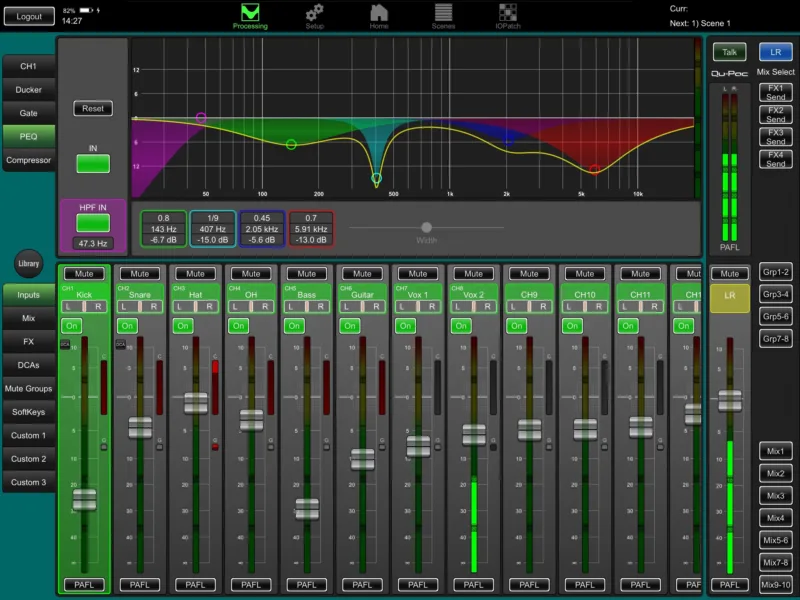This screenshot has width=800, height=600.
Task: Select the green EQ band node on graph
Action: (x=291, y=145)
